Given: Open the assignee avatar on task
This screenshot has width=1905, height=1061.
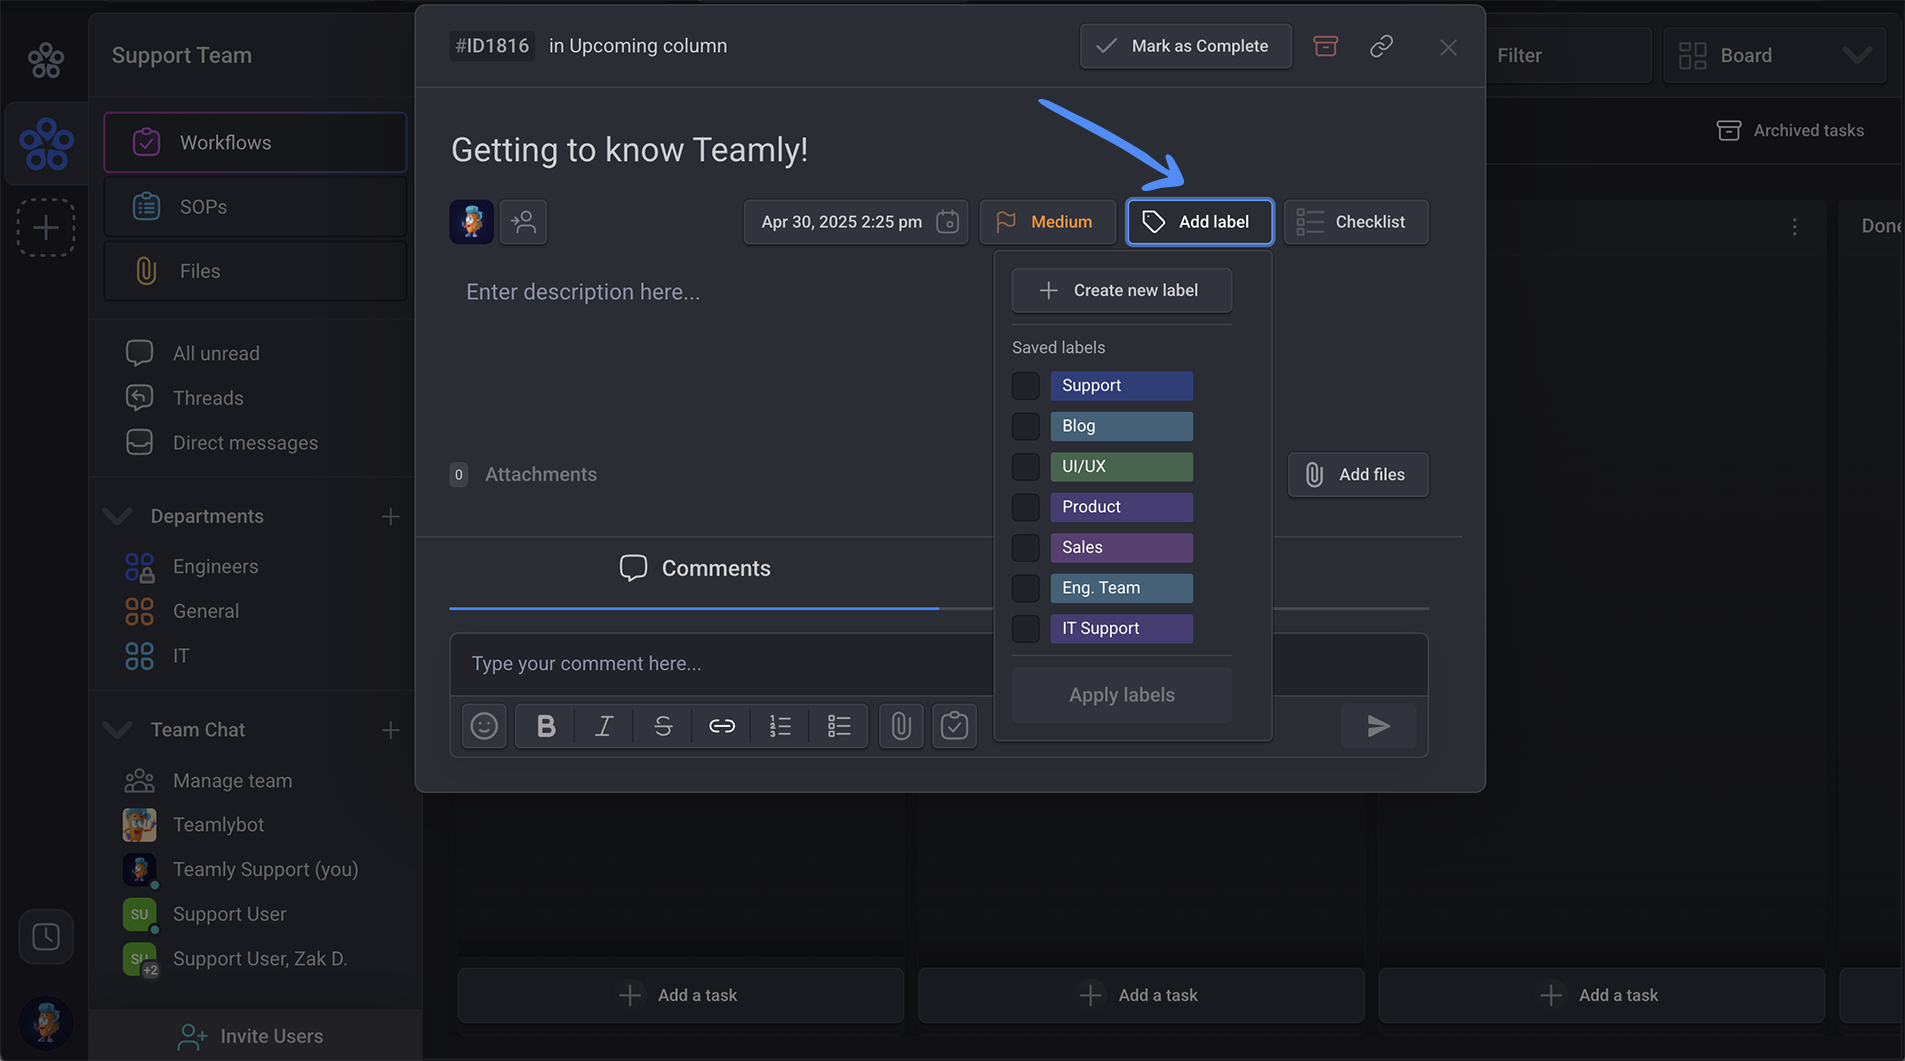Looking at the screenshot, I should pyautogui.click(x=471, y=221).
